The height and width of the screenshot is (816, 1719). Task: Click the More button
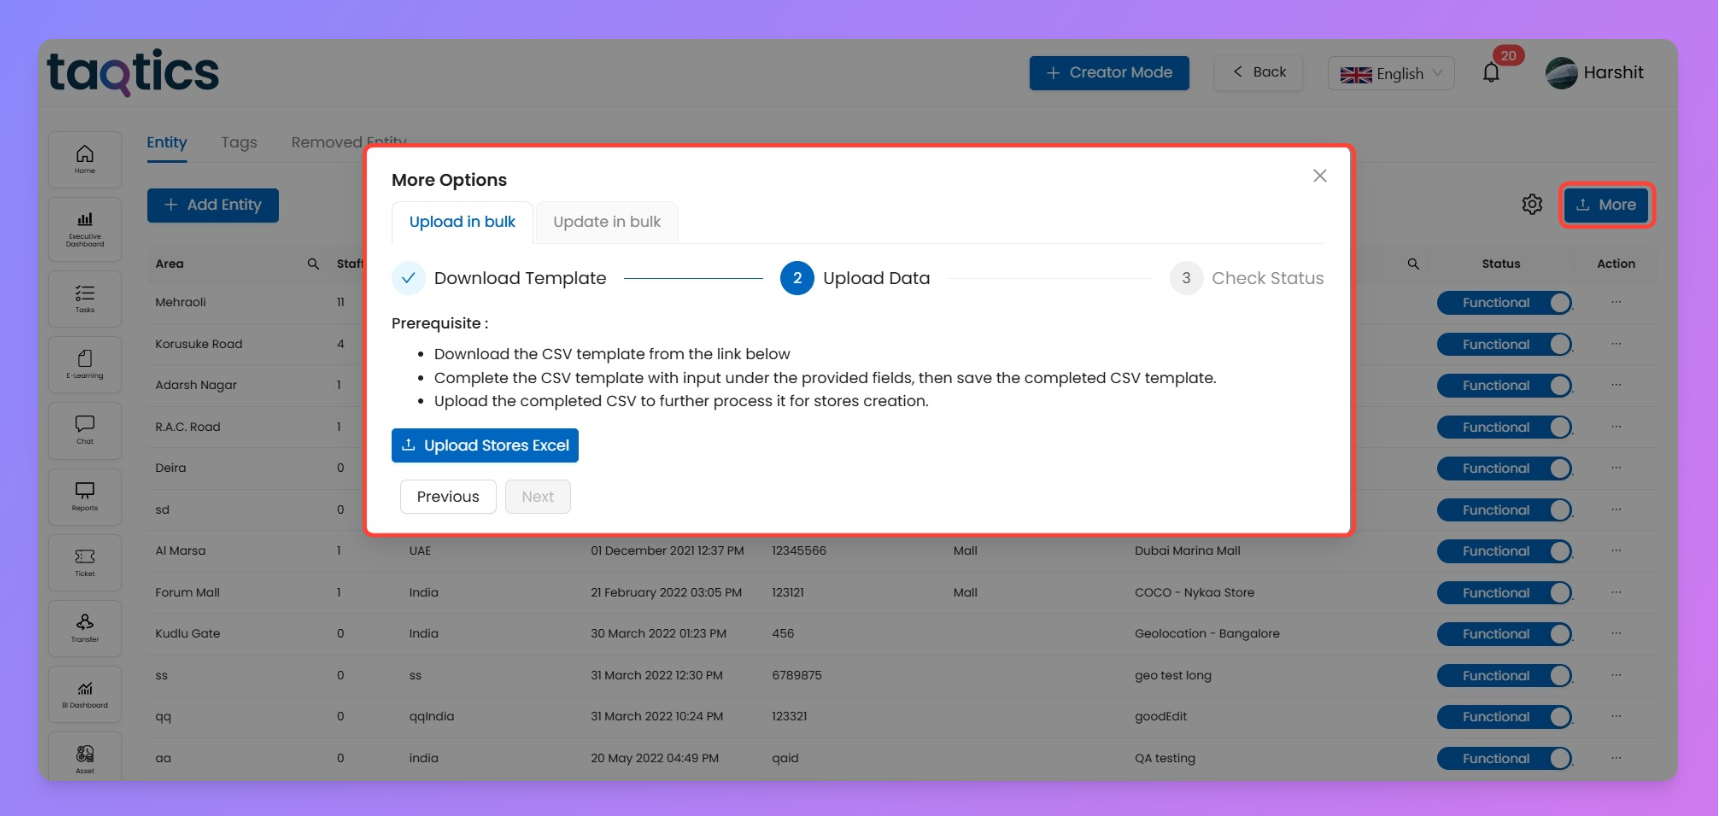pos(1606,205)
